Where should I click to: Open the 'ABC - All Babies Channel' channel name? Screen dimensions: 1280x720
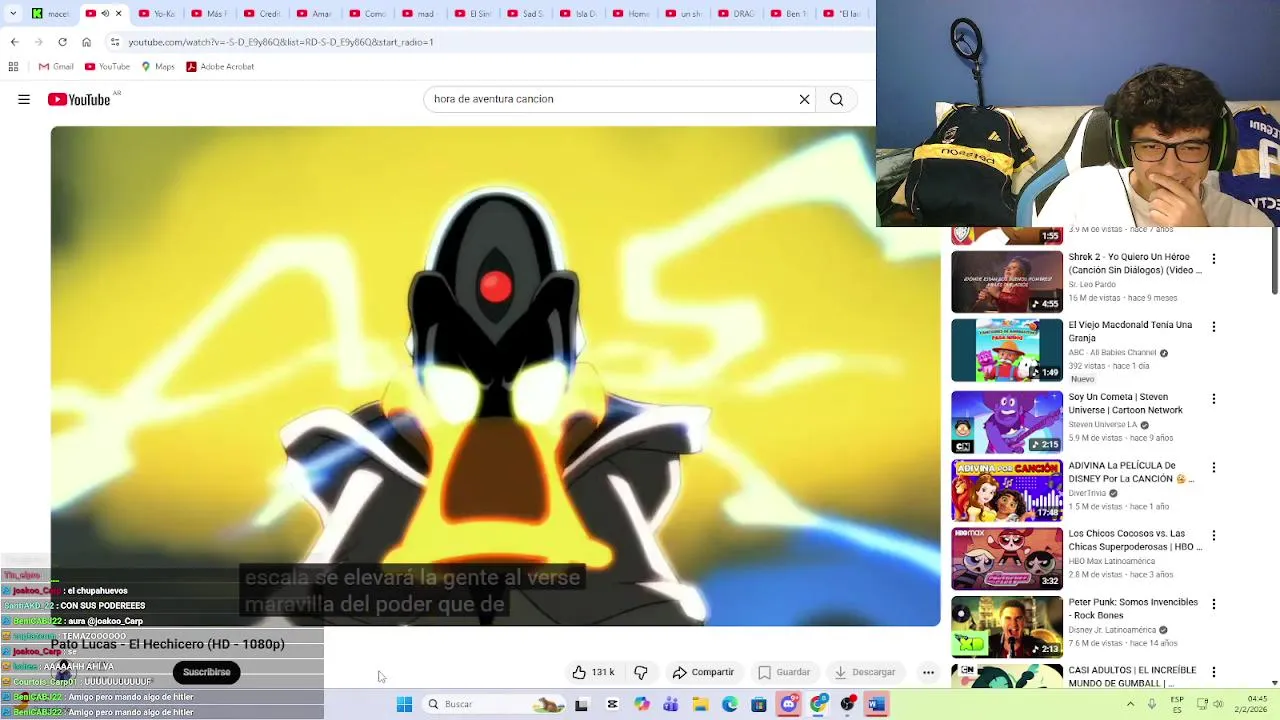[x=1112, y=353]
